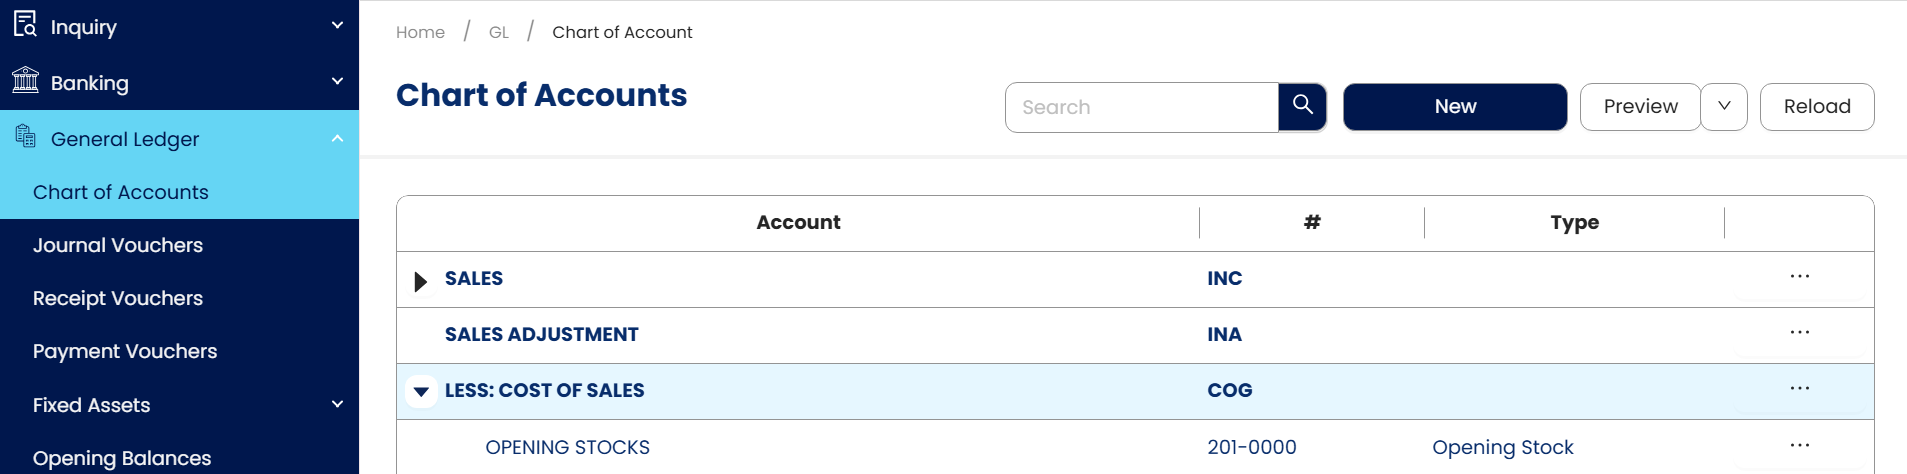The height and width of the screenshot is (474, 1907).
Task: Focus the Search input field
Action: (x=1142, y=107)
